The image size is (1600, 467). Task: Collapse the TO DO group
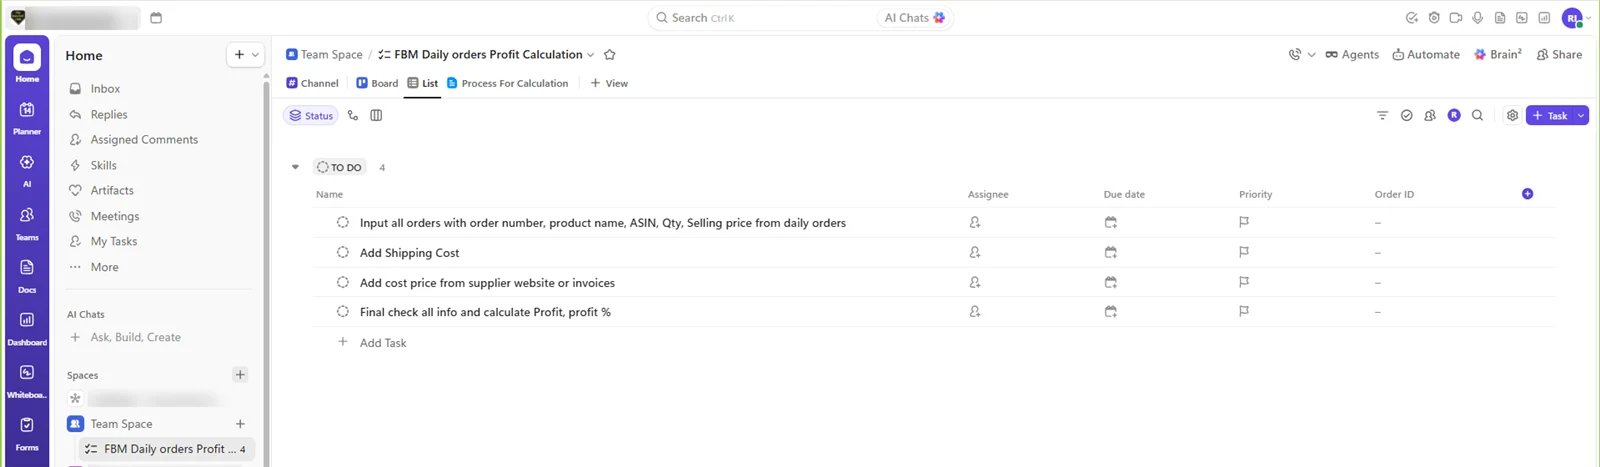(295, 168)
